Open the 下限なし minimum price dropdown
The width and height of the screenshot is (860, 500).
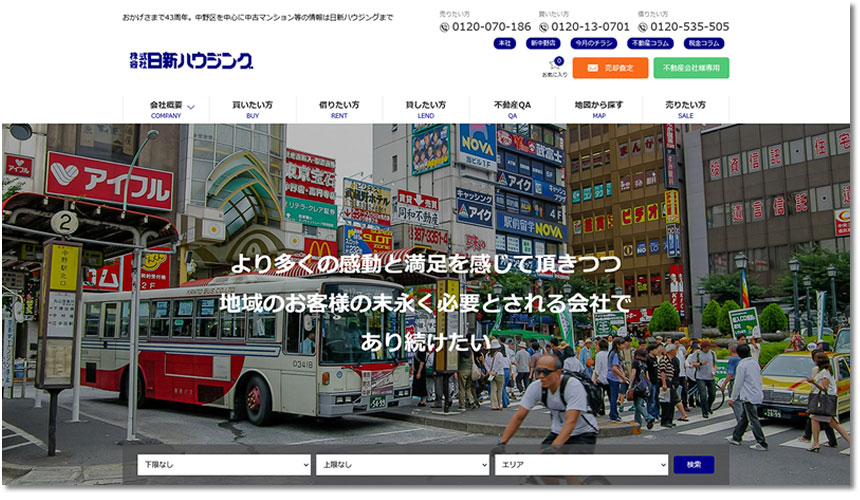coord(223,465)
